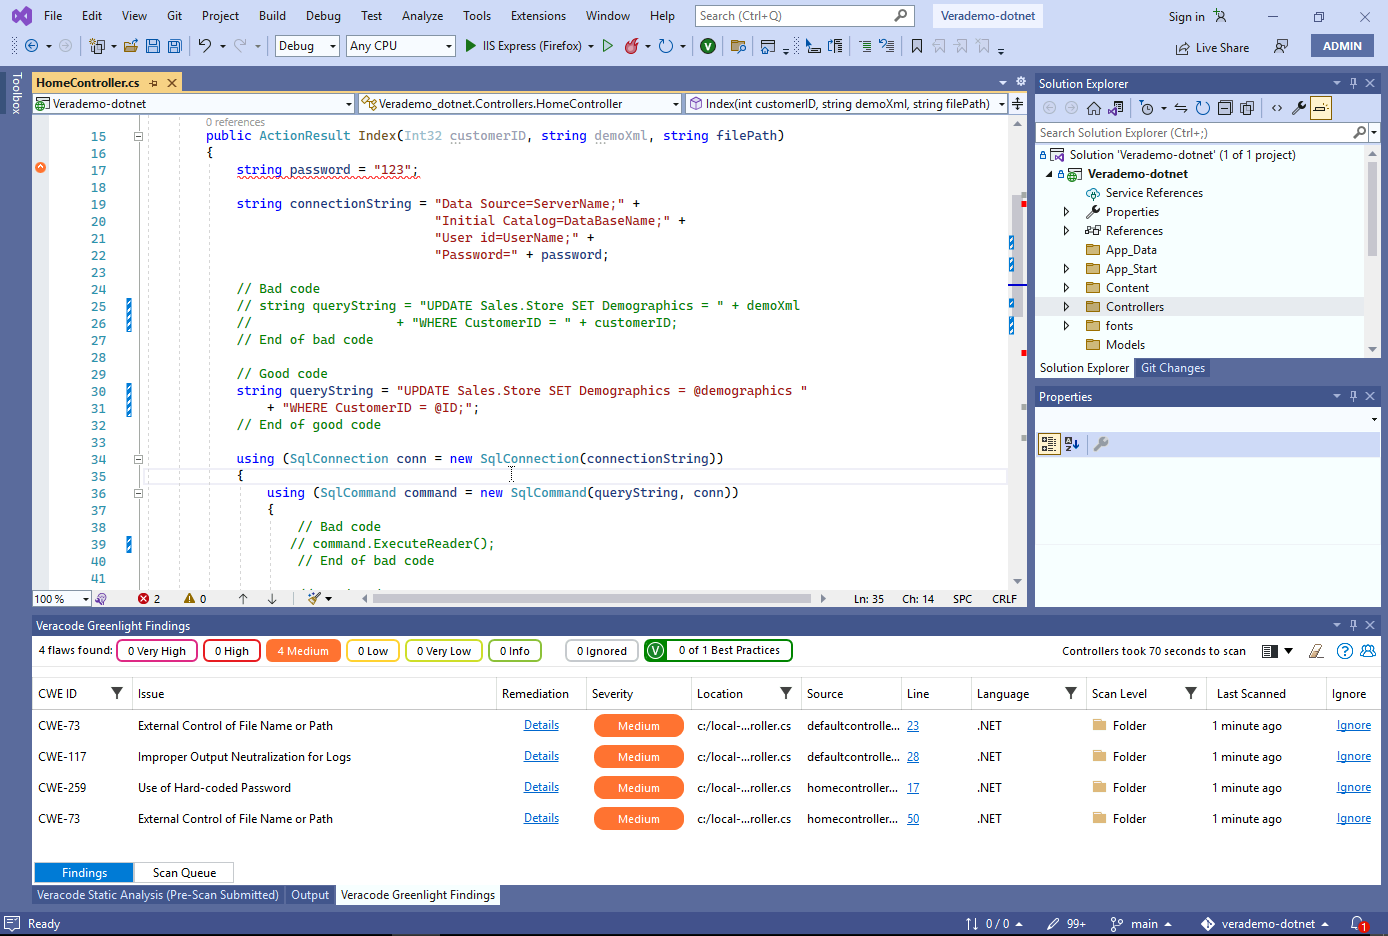
Task: Click the Categorized icon in Properties panel
Action: [1049, 444]
